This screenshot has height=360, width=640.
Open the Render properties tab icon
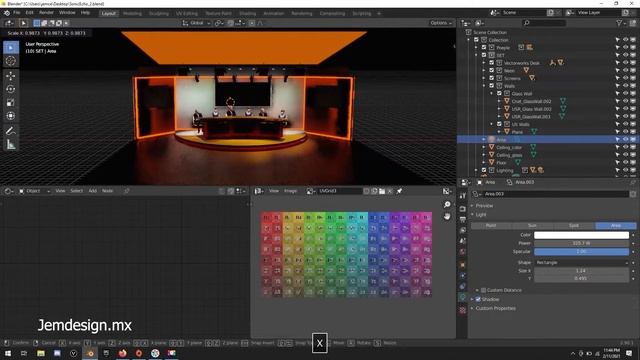[462, 209]
